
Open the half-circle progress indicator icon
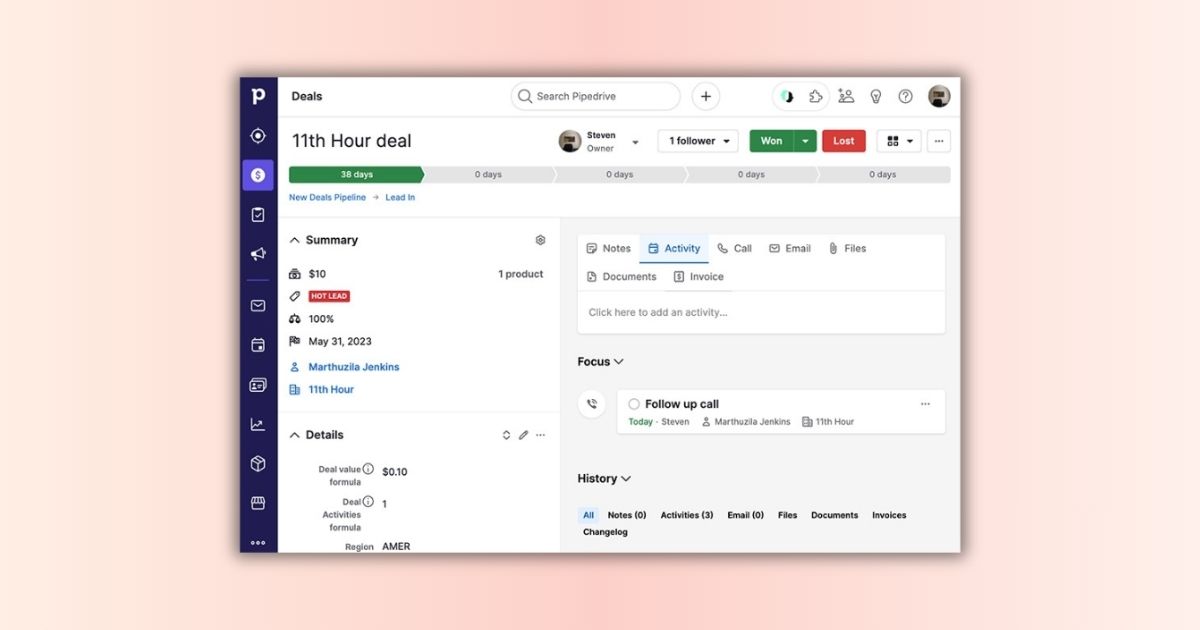[x=788, y=96]
